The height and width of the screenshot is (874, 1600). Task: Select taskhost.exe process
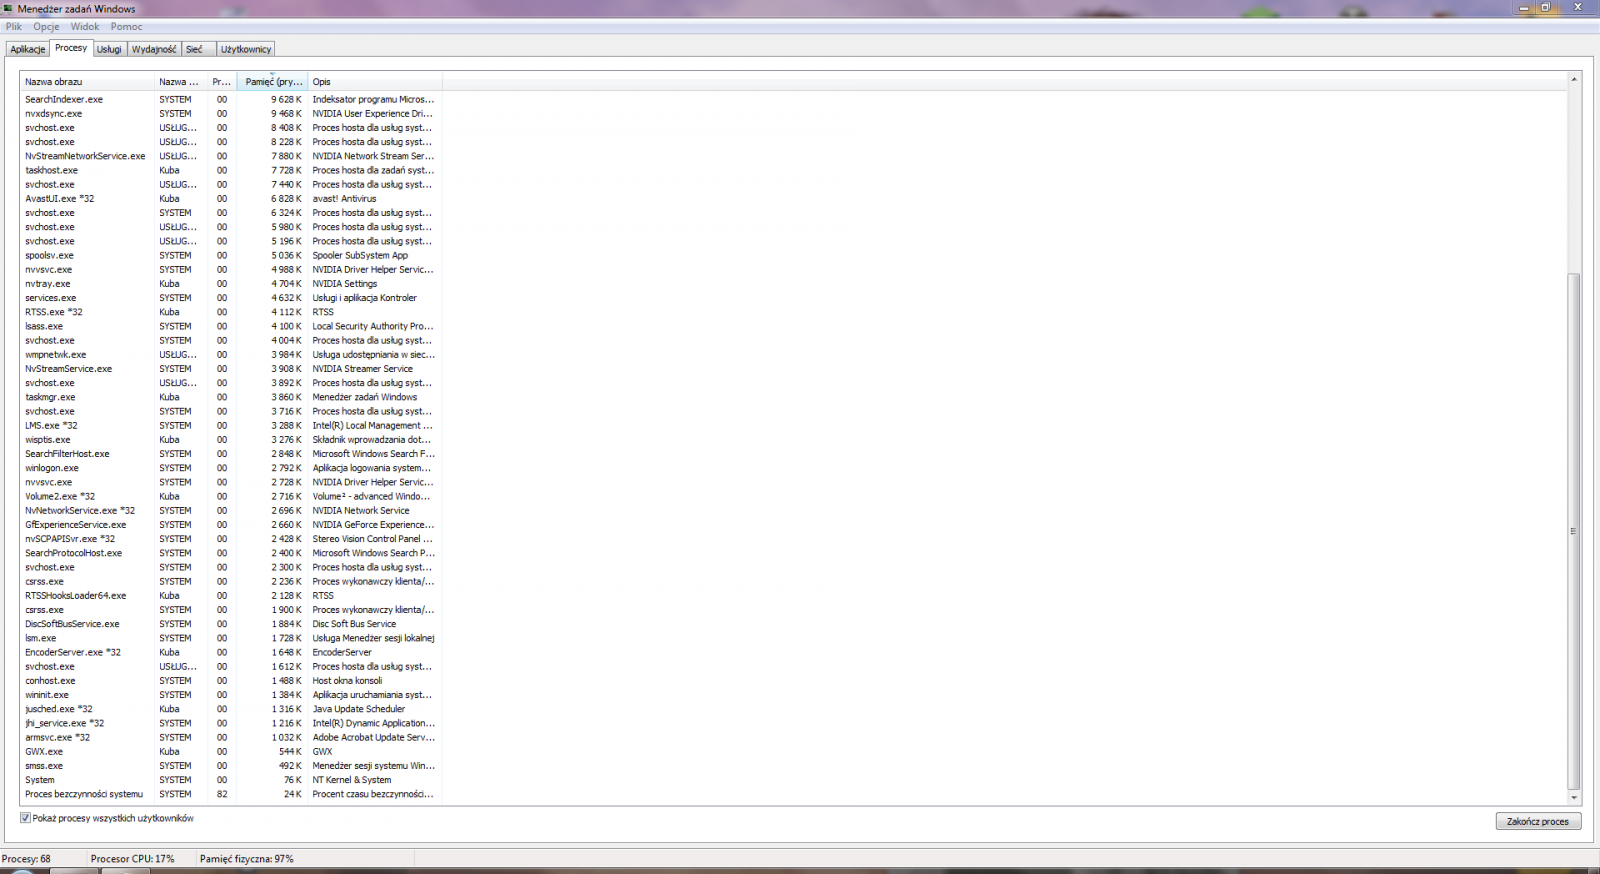click(x=230, y=170)
